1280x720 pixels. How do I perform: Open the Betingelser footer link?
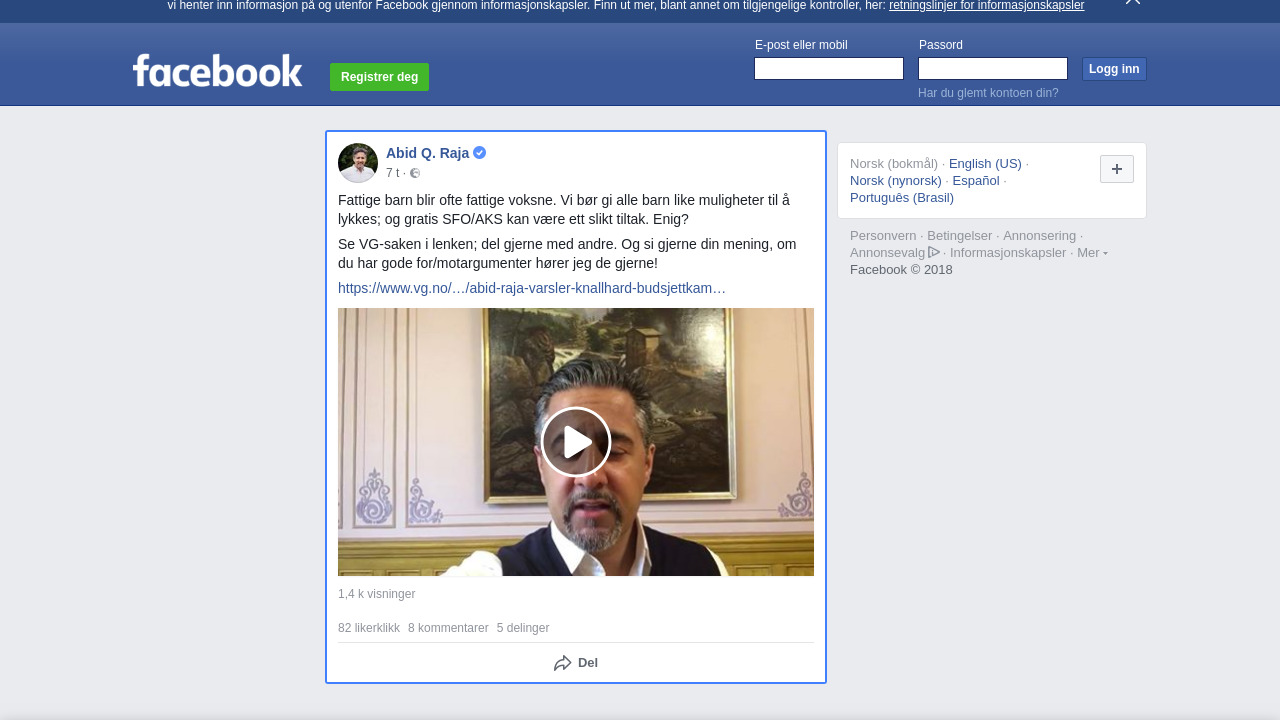point(960,236)
